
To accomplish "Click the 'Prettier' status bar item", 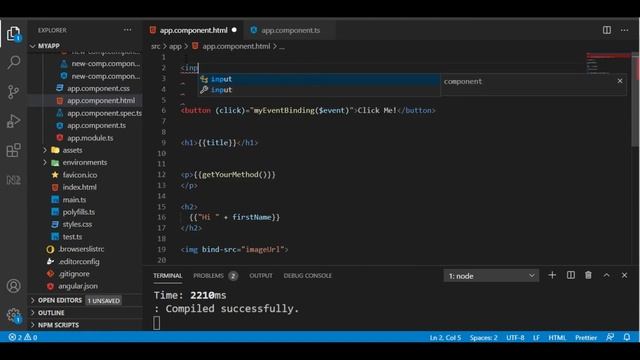I will coord(586,338).
